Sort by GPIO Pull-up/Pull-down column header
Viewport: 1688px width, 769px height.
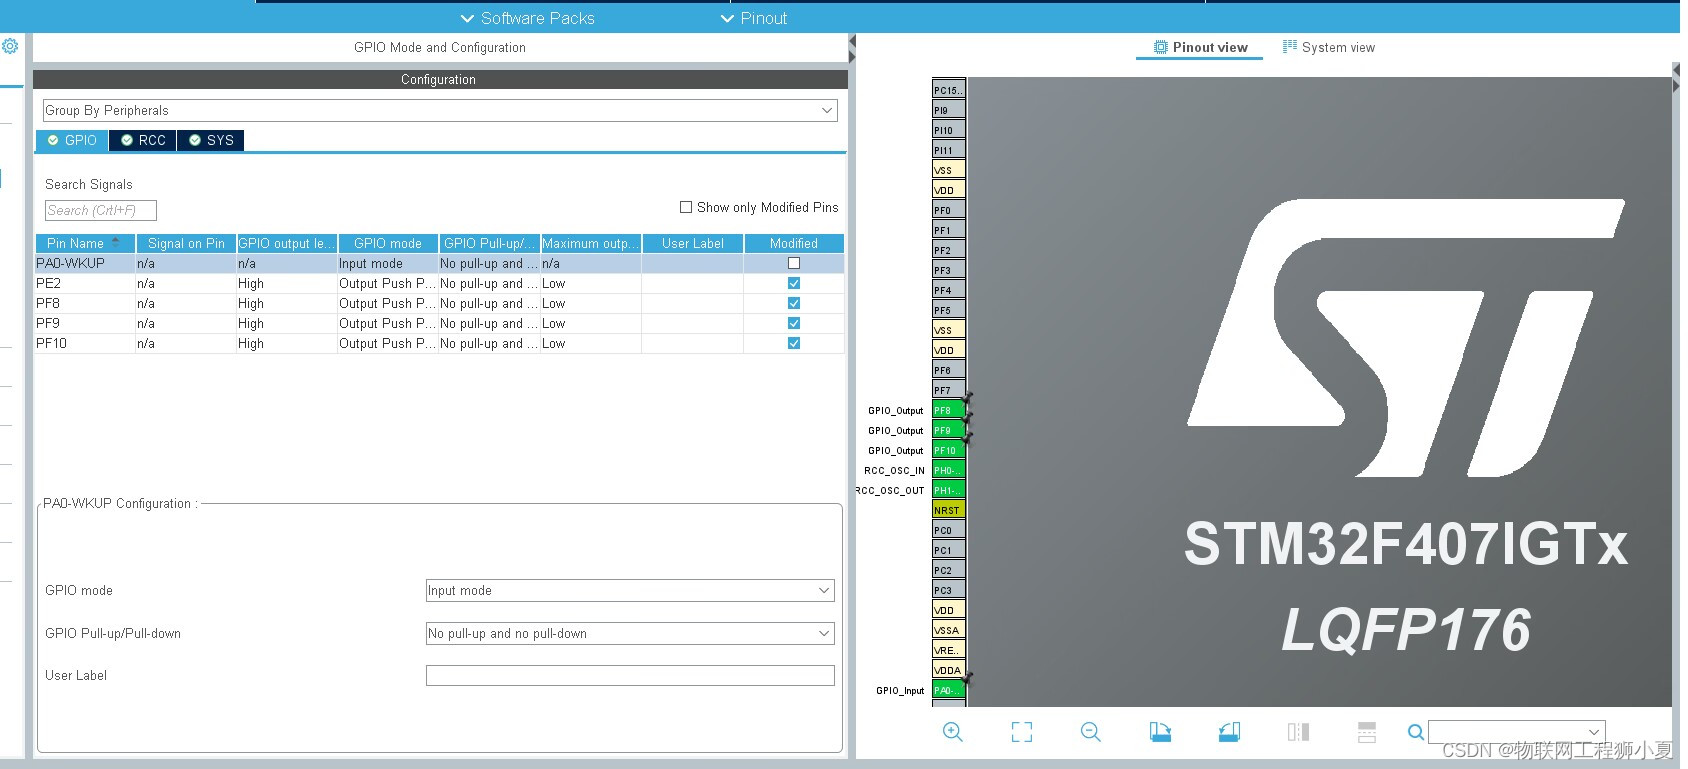click(489, 243)
